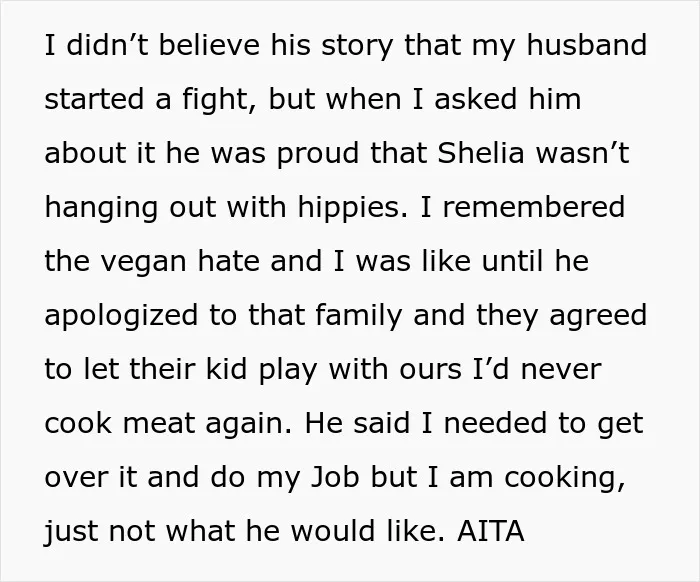Image resolution: width=700 pixels, height=582 pixels.
Task: Click the word "started" at line start
Action: (94, 99)
